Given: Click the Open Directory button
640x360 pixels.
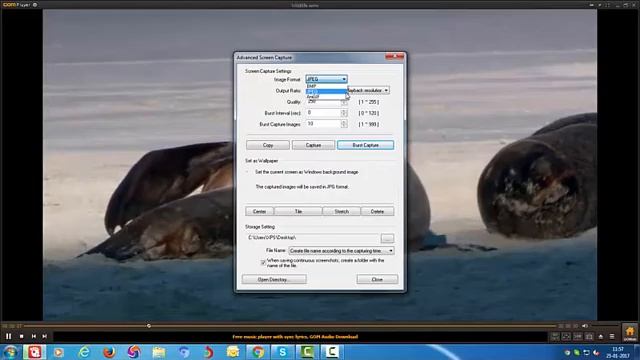Looking at the screenshot, I should point(274,280).
